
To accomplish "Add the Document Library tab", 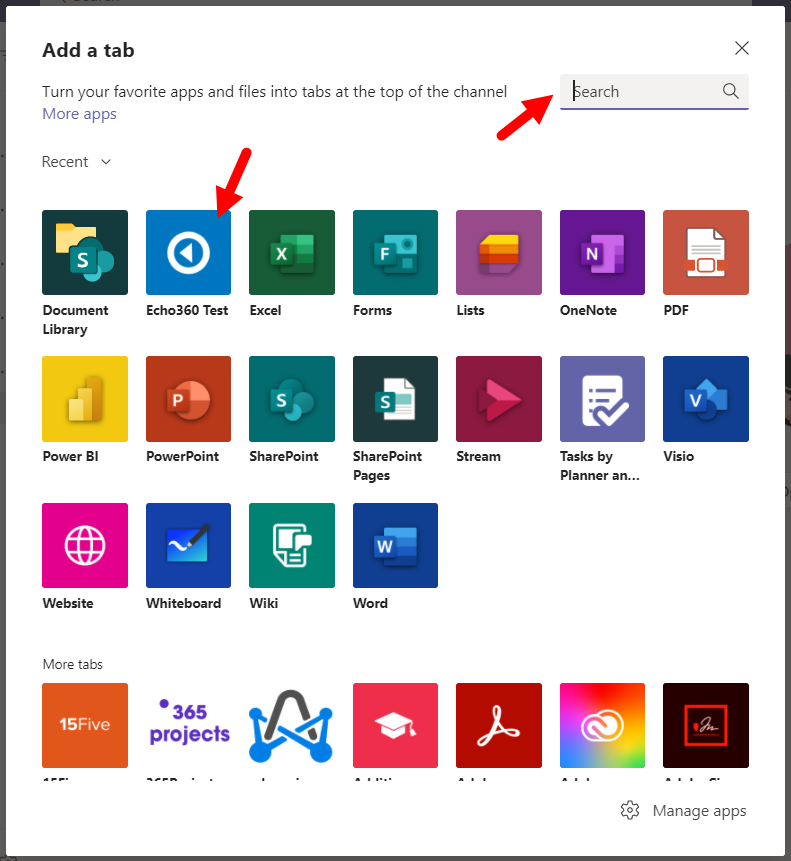I will (85, 252).
